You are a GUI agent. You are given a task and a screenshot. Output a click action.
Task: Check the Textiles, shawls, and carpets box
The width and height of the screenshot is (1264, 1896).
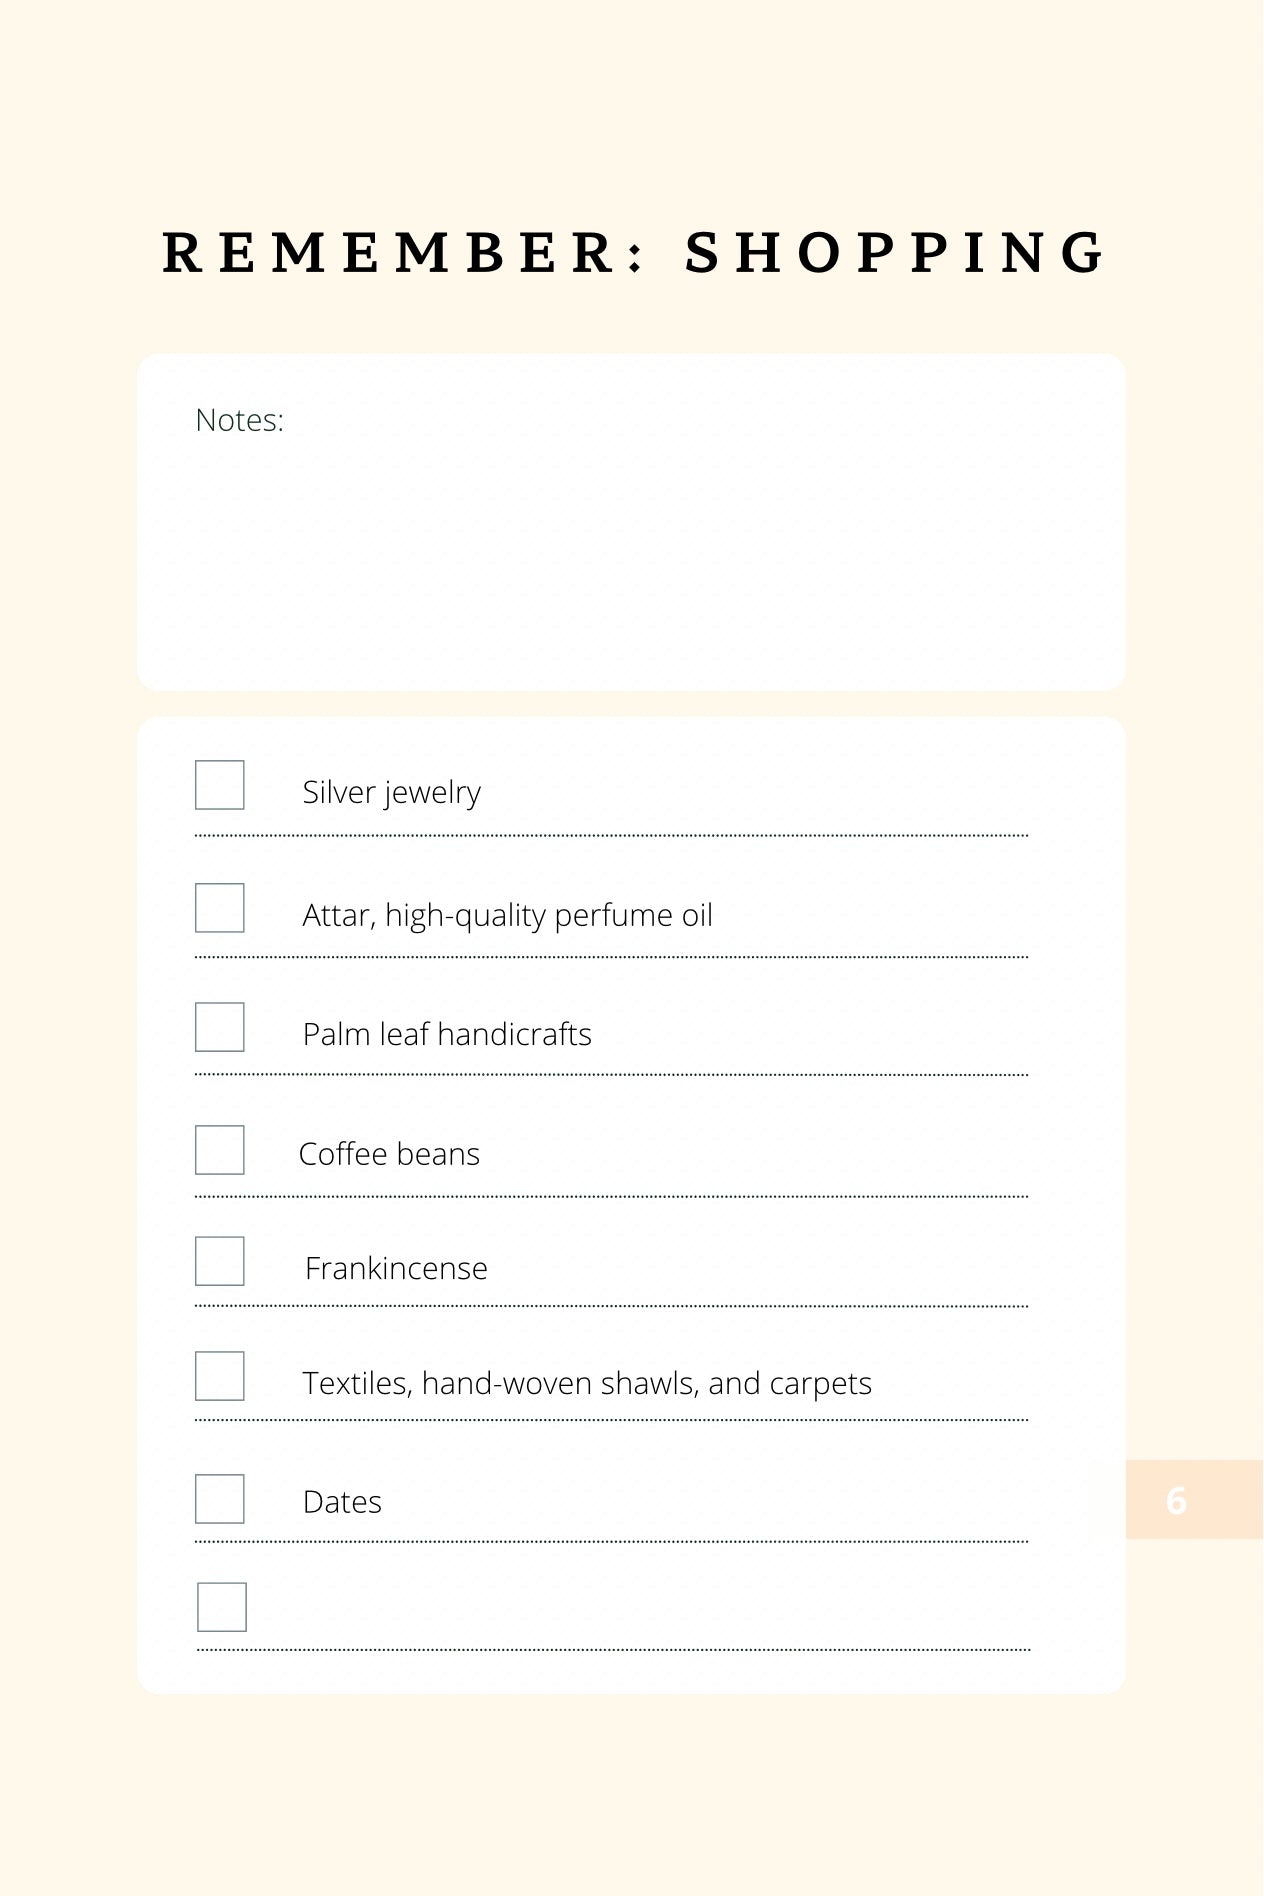pos(220,1376)
